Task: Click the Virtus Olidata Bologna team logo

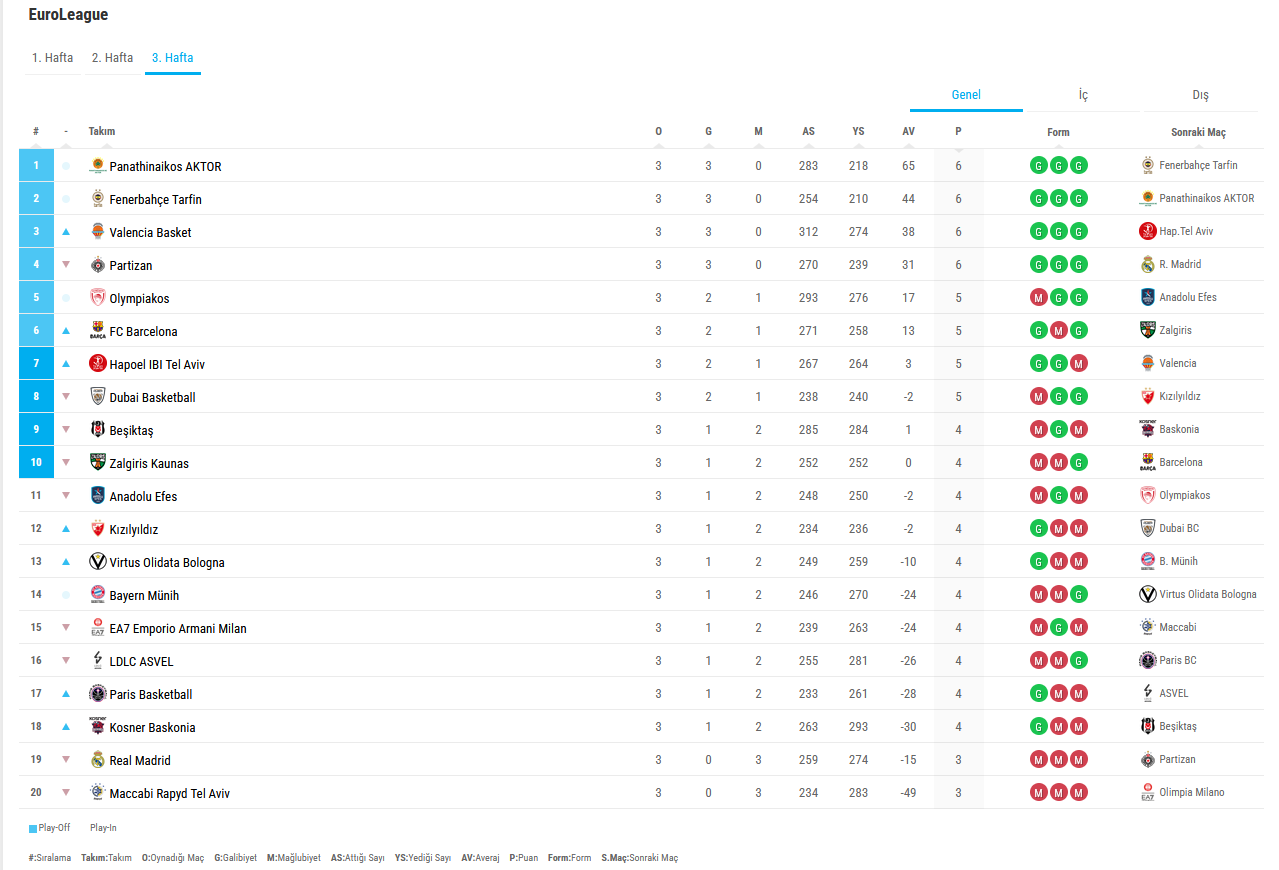Action: 97,562
